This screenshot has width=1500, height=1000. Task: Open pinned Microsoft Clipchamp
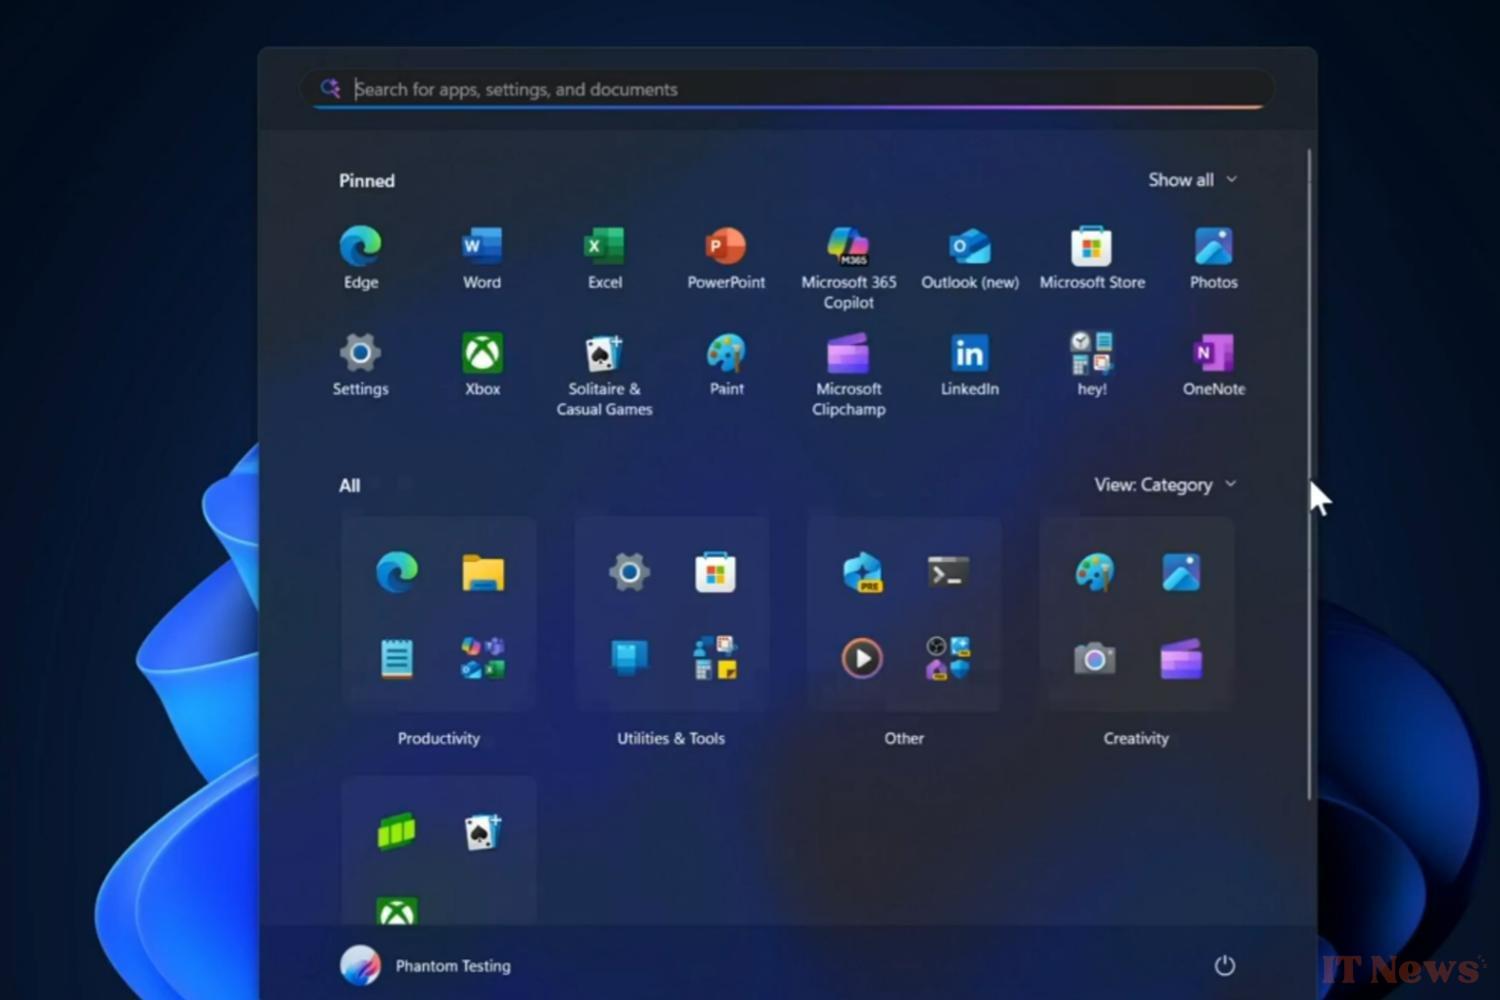click(x=848, y=375)
